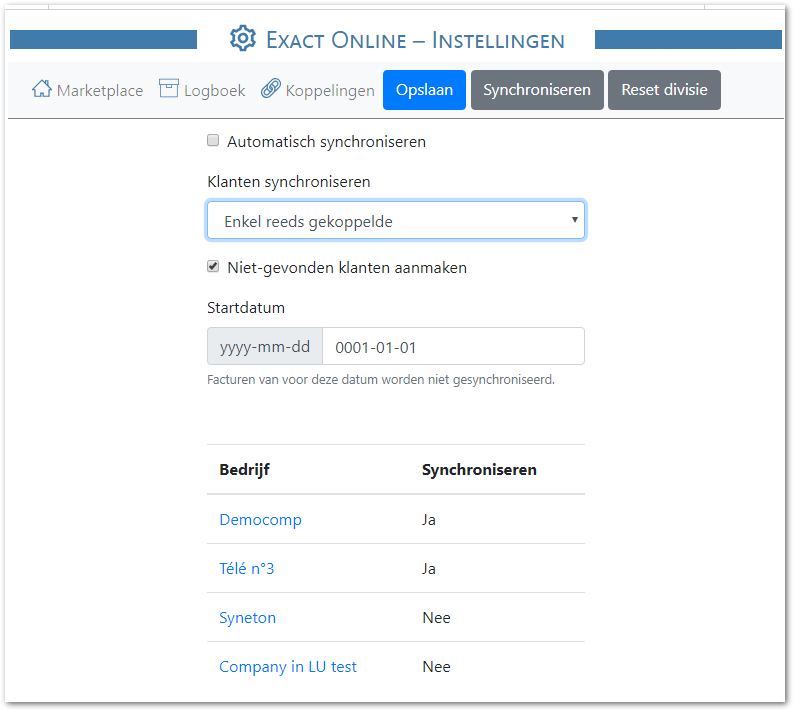
Task: Open the Marketplace menu item
Action: 87,90
